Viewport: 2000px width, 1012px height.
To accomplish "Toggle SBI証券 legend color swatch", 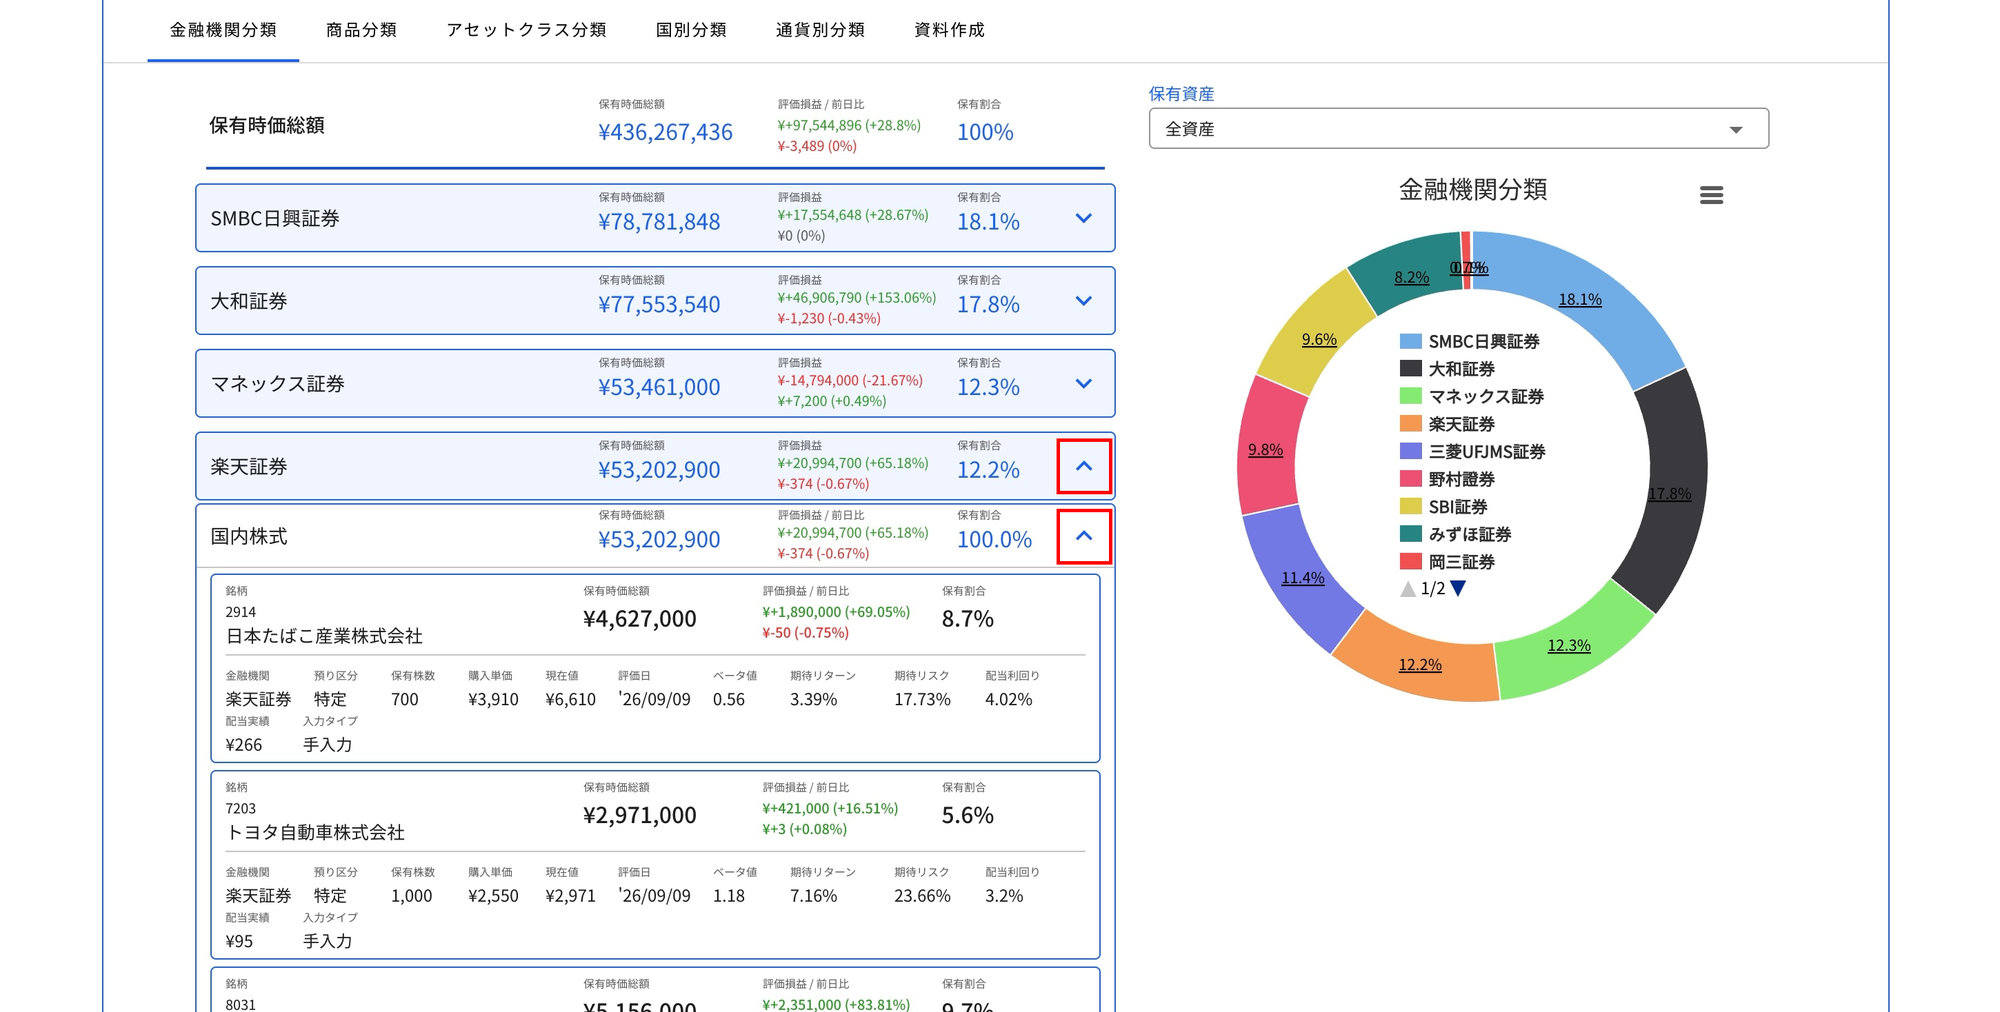I will pyautogui.click(x=1411, y=507).
